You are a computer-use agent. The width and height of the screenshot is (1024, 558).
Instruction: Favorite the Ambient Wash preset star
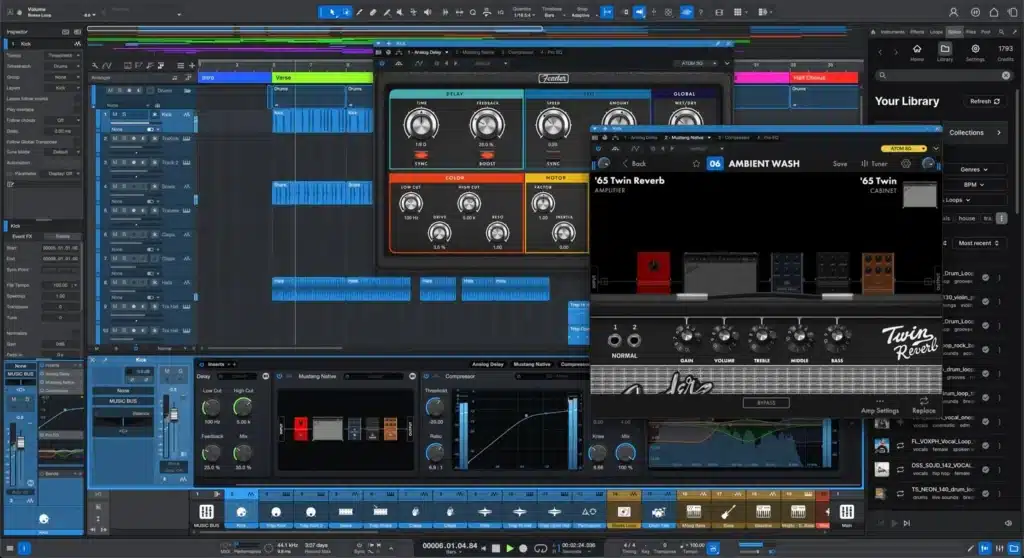(x=696, y=163)
